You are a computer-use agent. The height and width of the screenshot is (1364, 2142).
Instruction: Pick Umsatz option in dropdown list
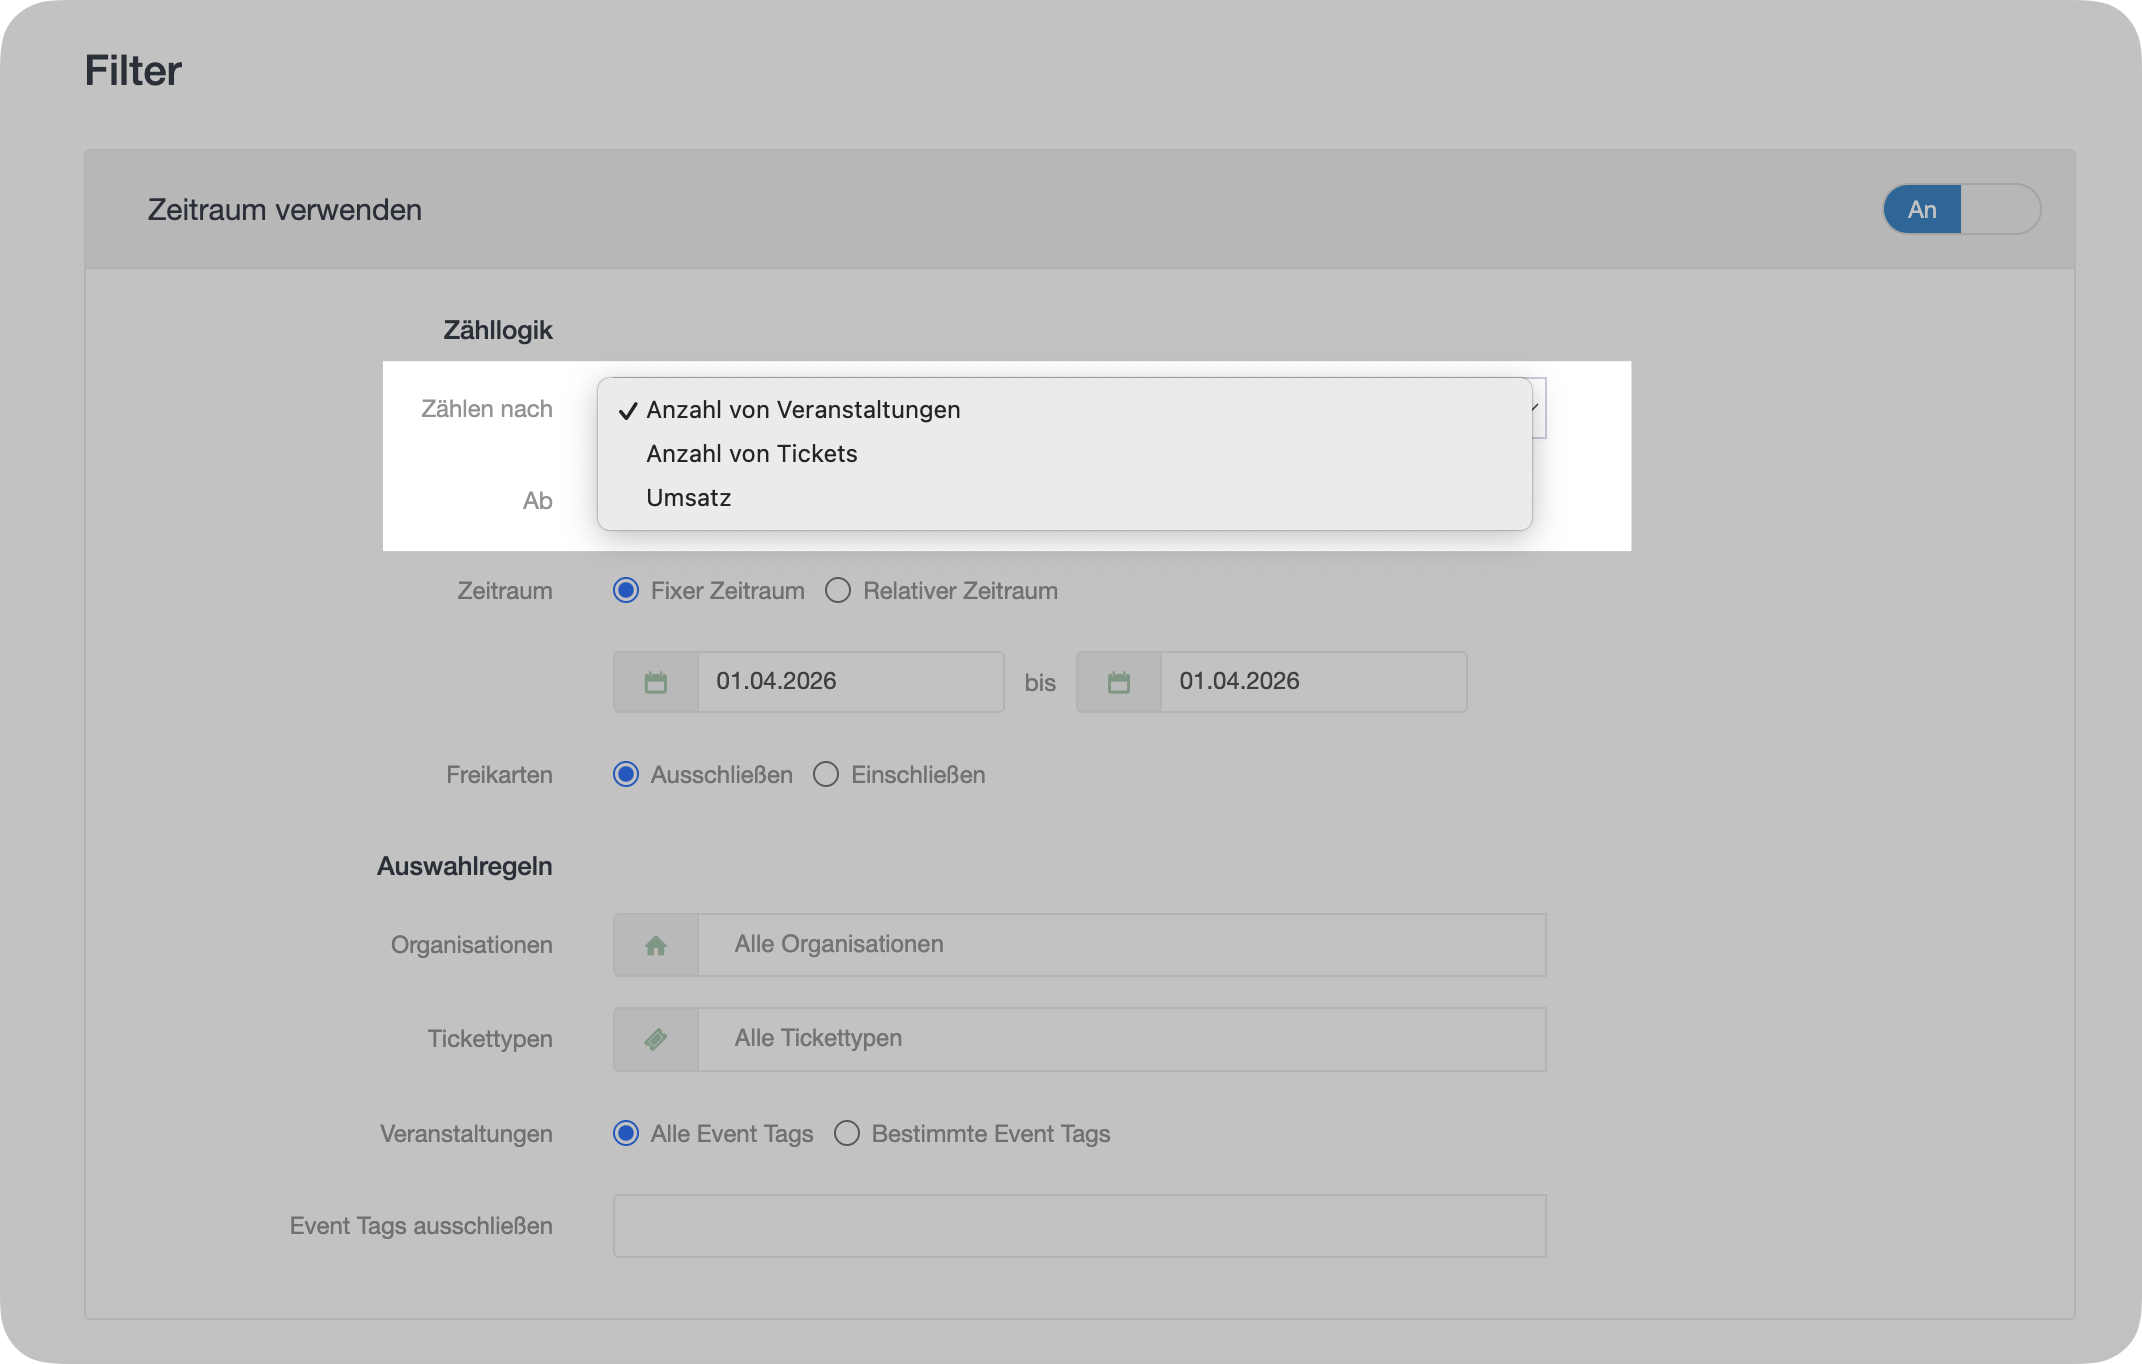click(x=688, y=498)
